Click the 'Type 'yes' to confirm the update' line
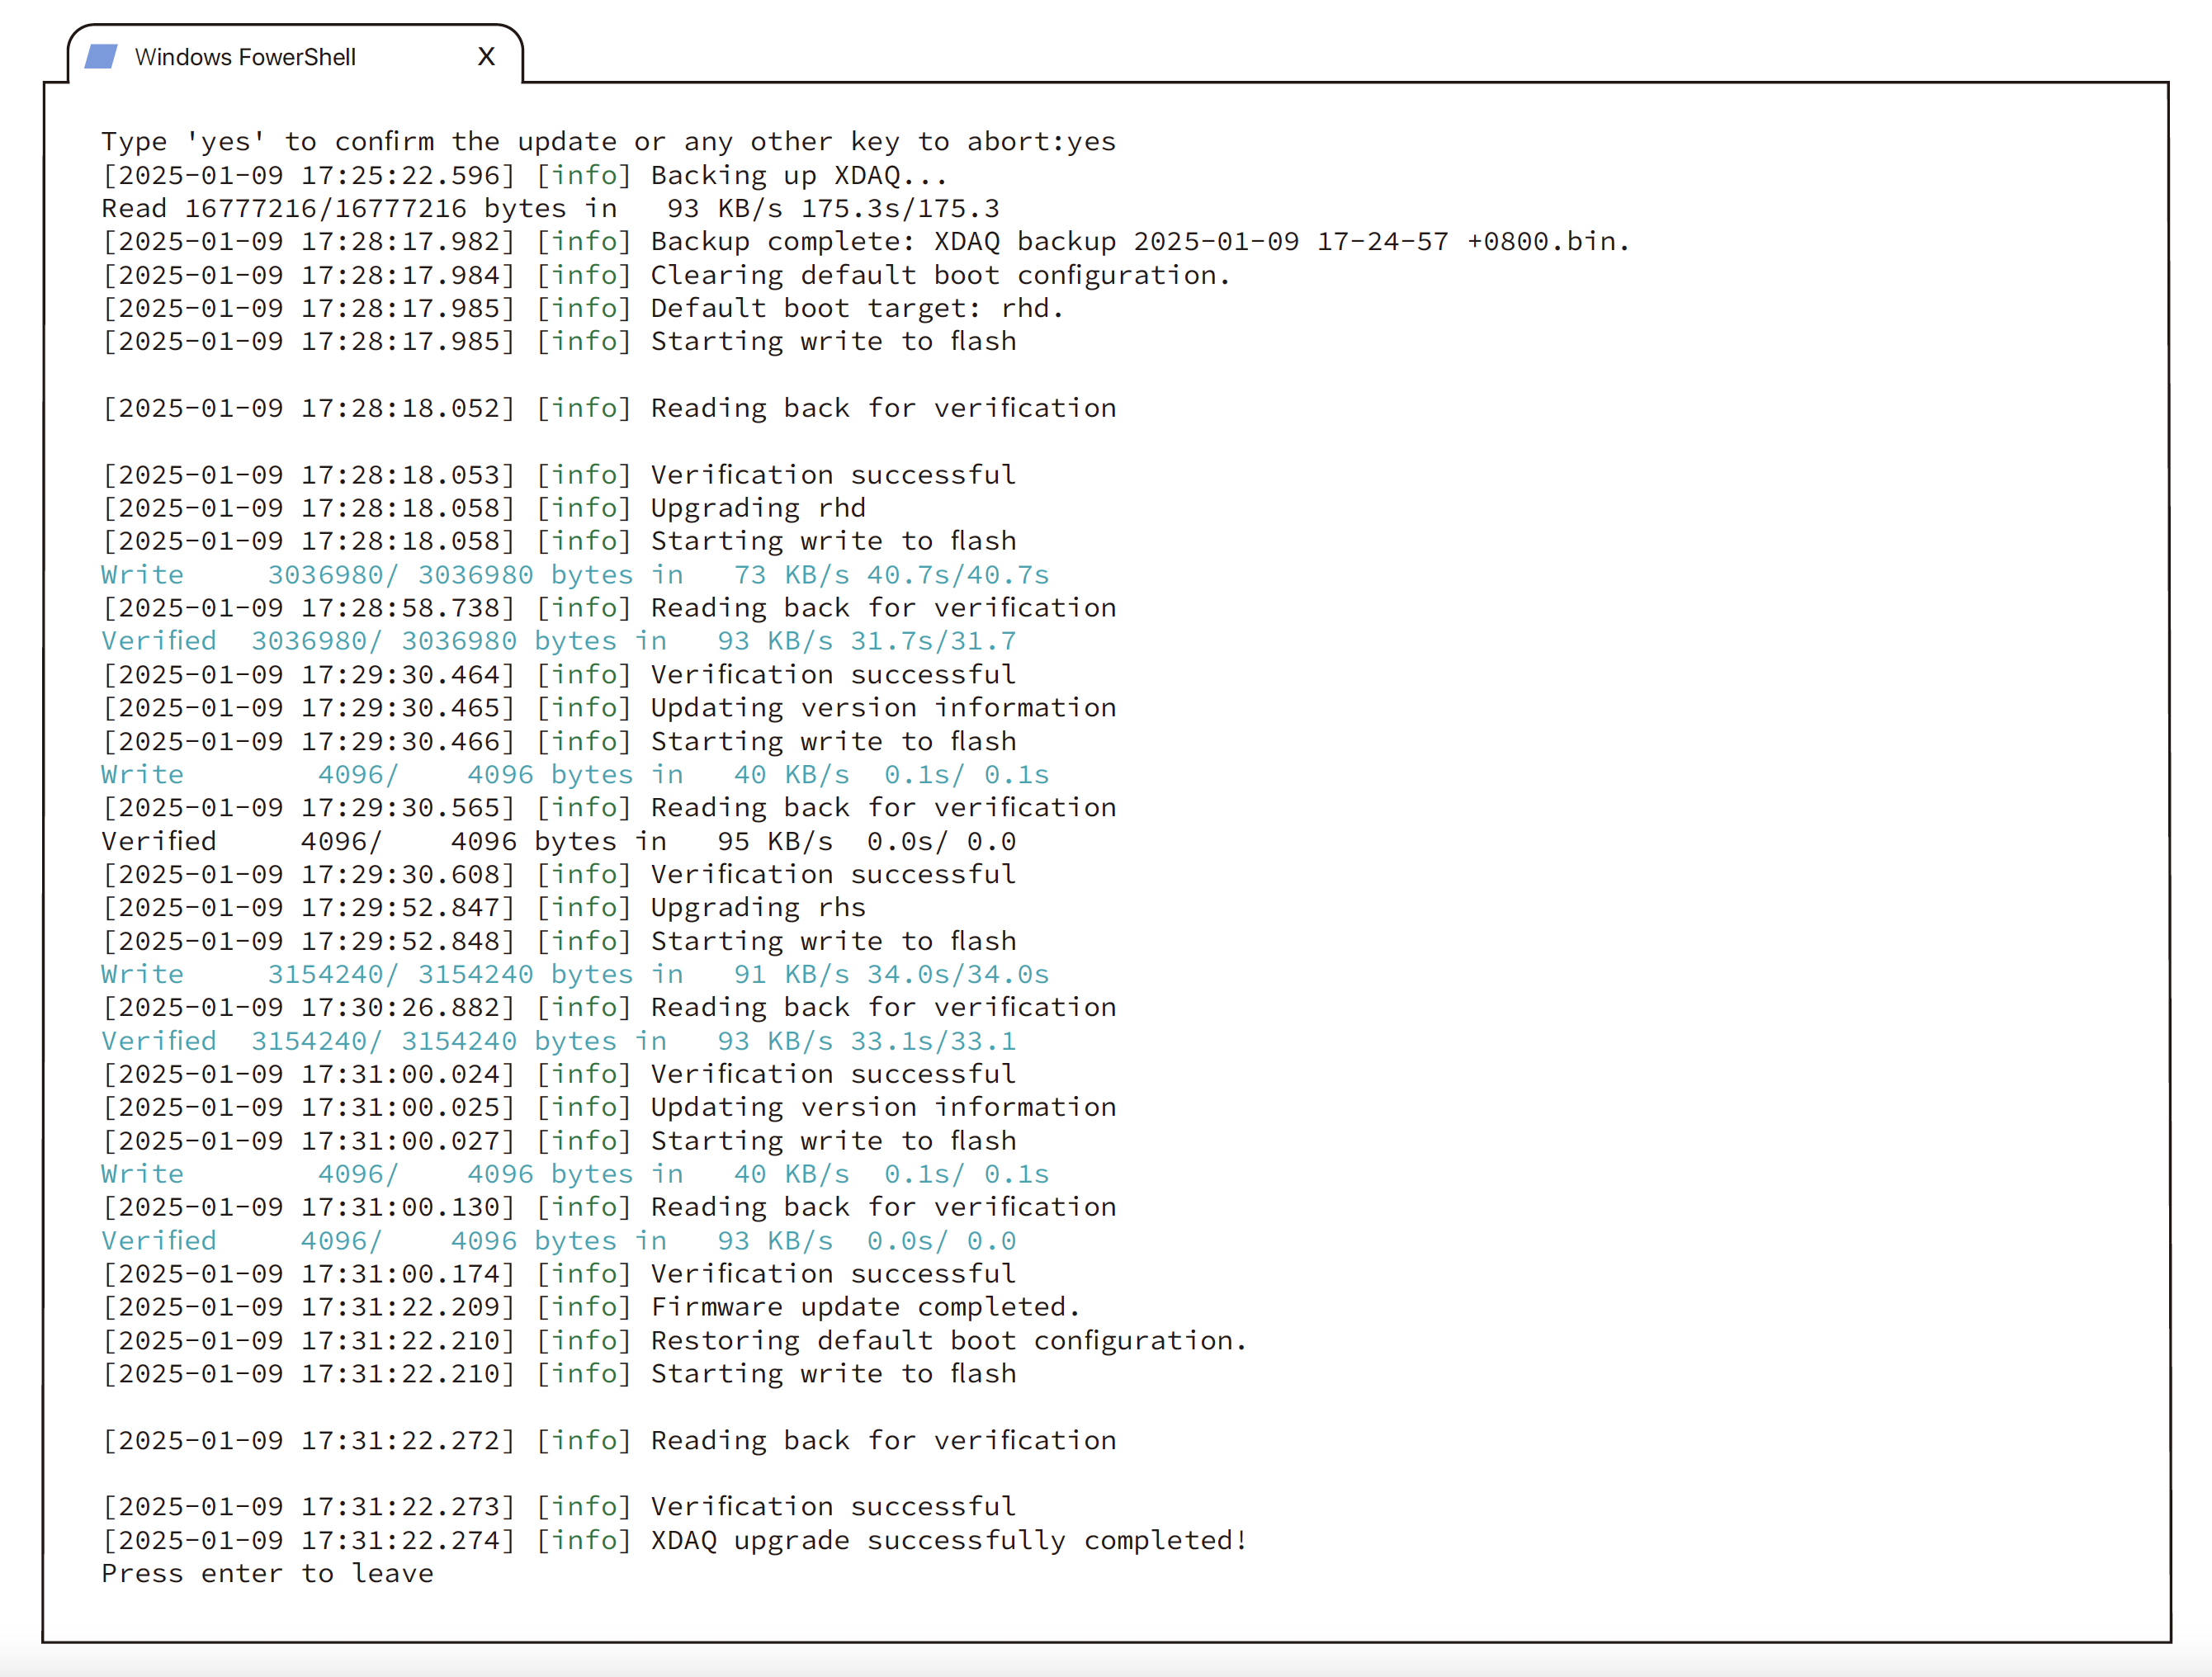This screenshot has width=2212, height=1677. (x=608, y=142)
